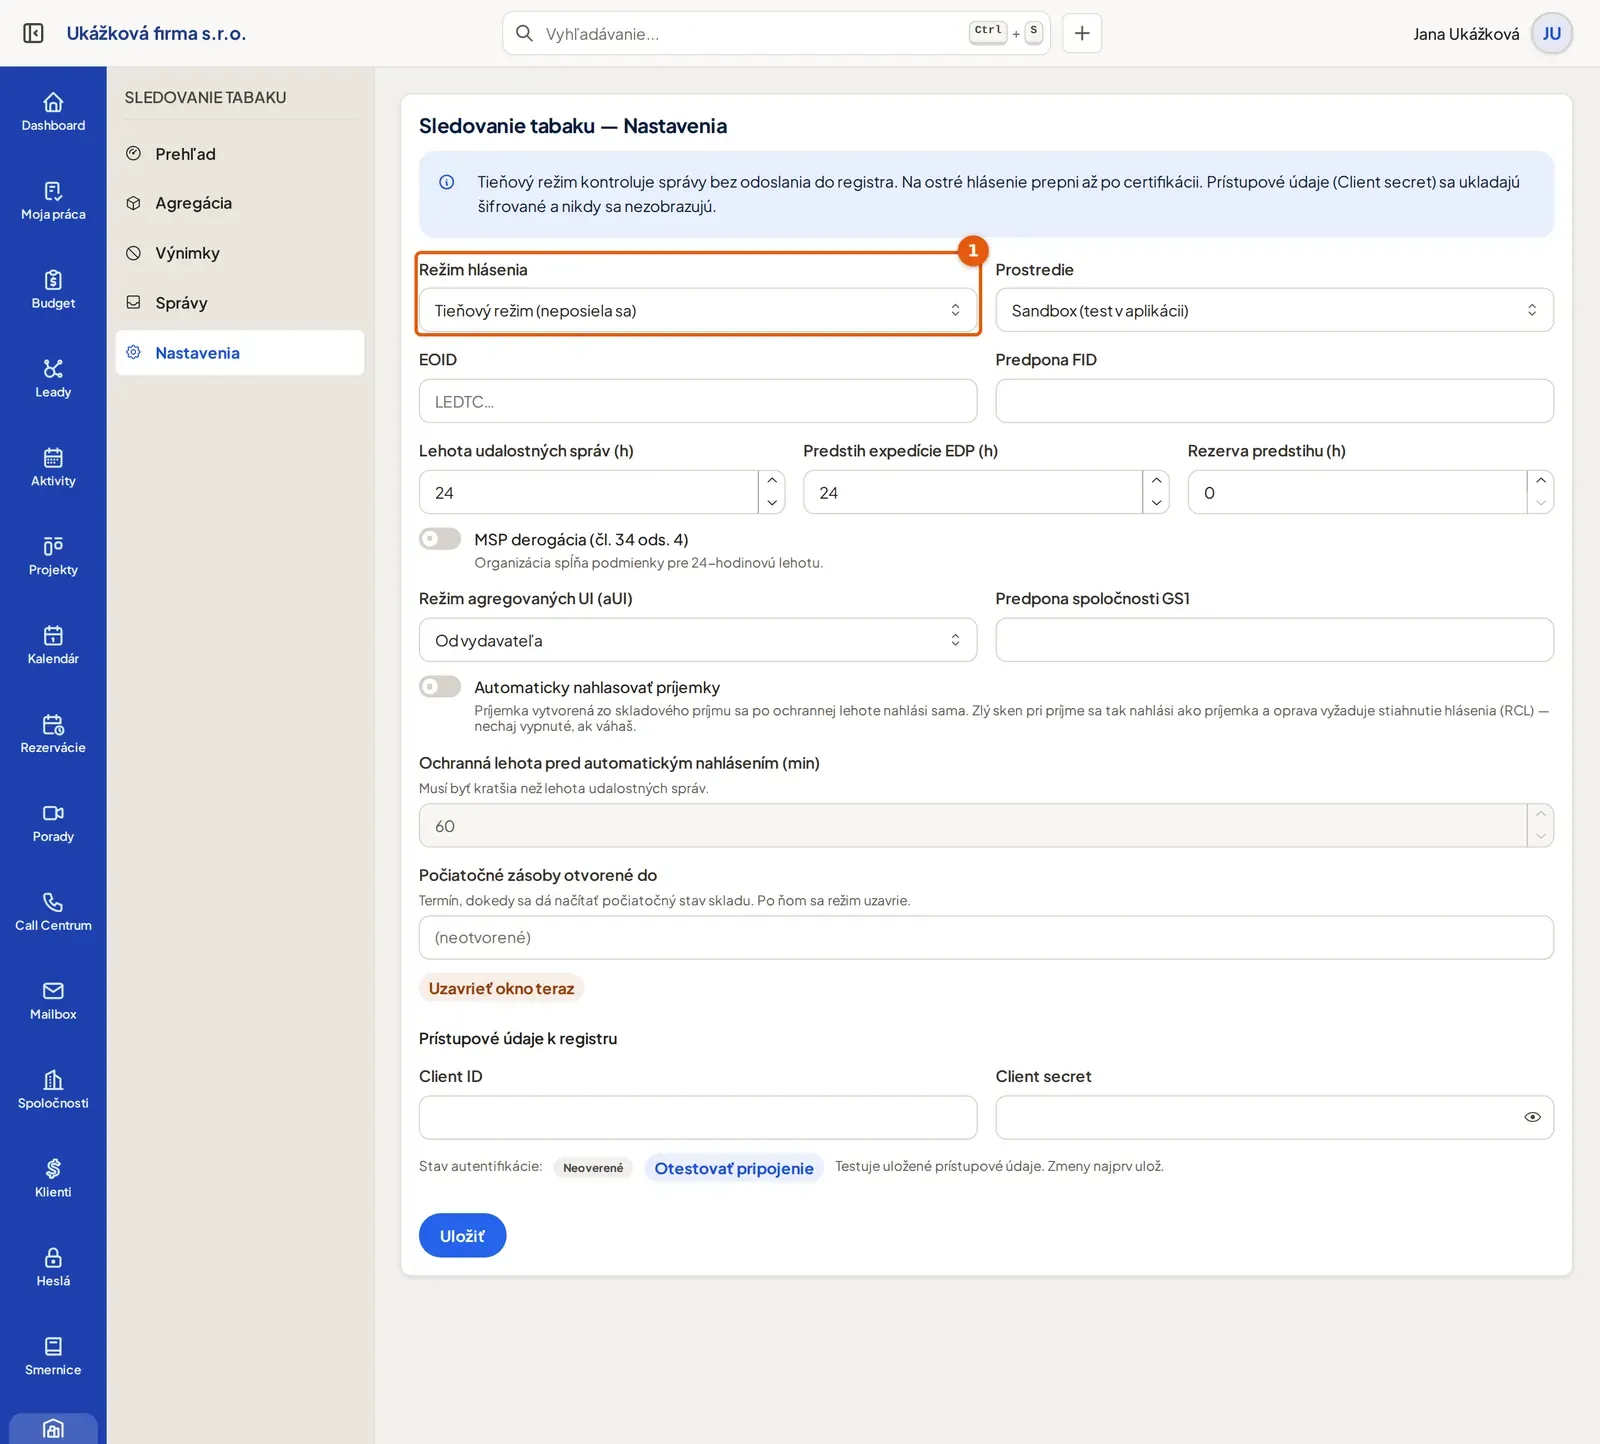Go to Výnimky menu item

point(240,253)
